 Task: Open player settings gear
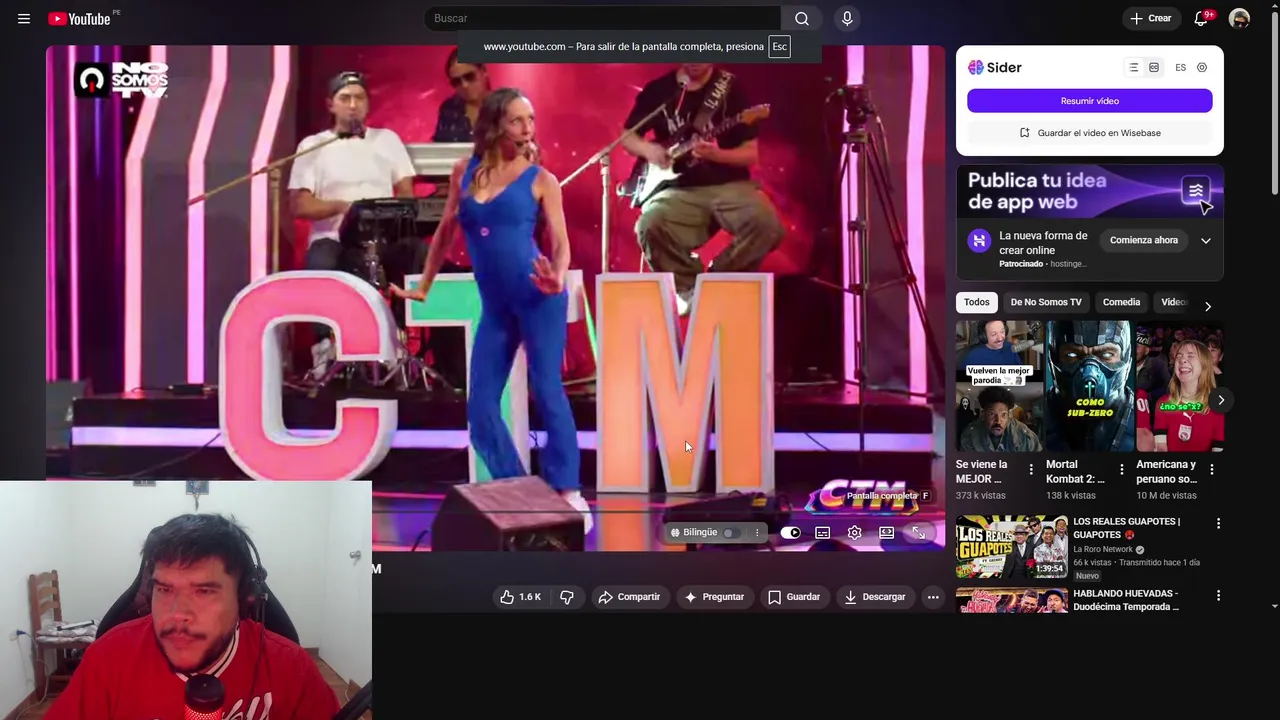[854, 533]
